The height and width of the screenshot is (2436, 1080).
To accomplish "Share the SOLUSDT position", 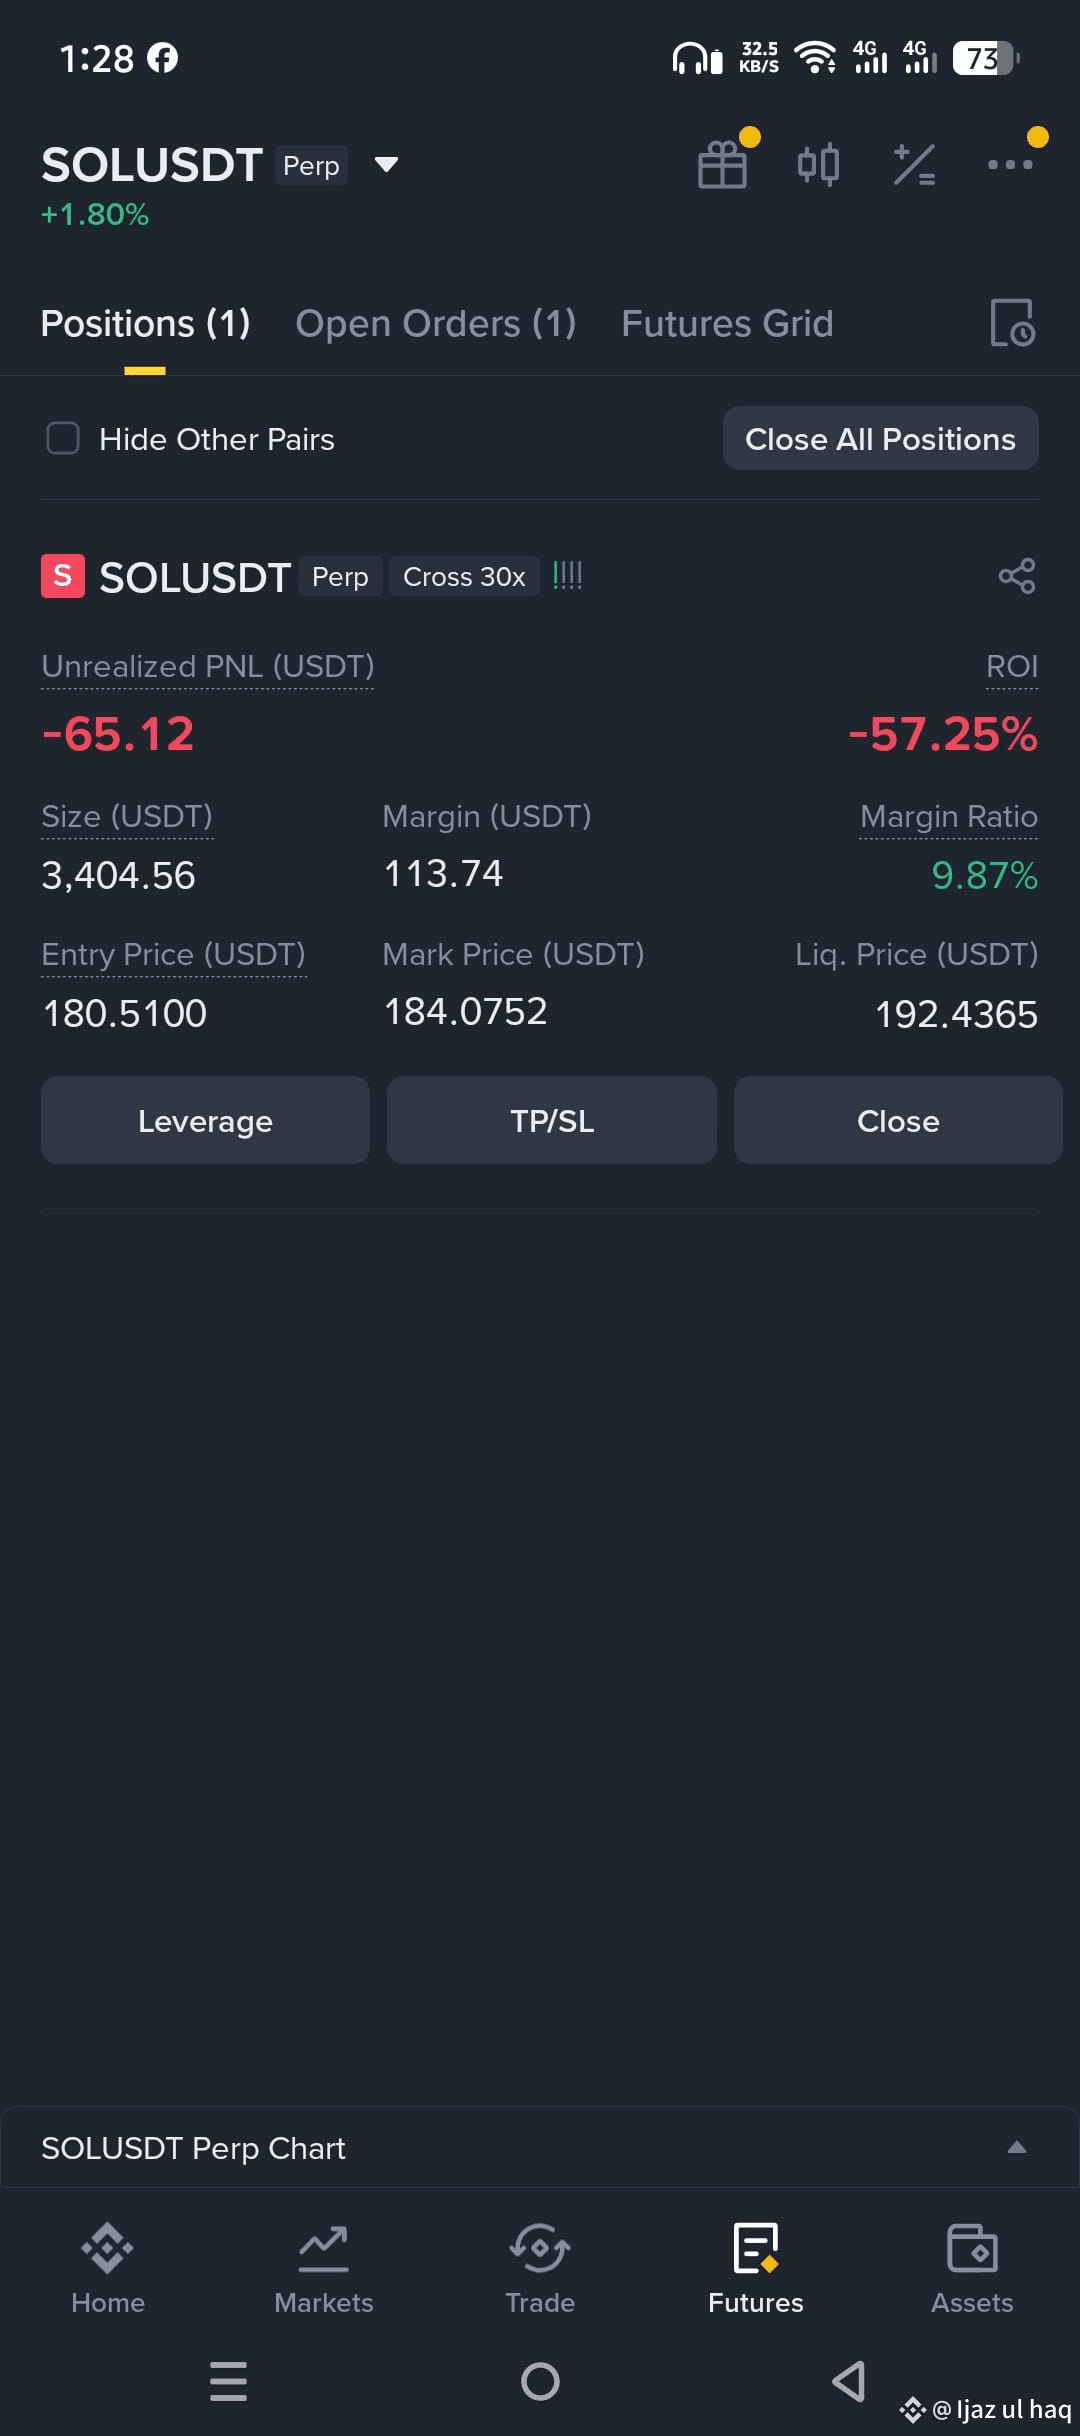I will click(x=1017, y=576).
